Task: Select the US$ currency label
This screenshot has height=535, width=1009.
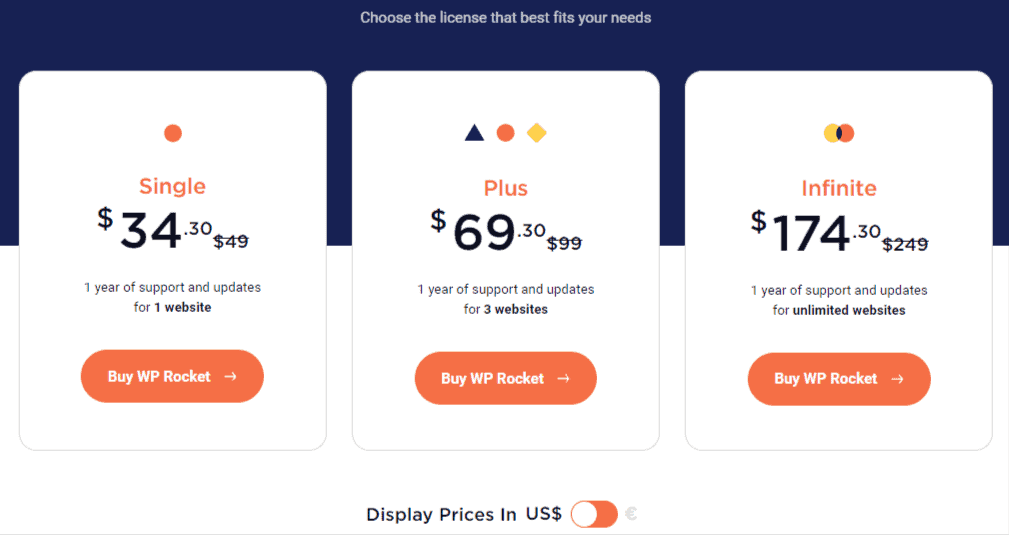Action: pyautogui.click(x=543, y=514)
